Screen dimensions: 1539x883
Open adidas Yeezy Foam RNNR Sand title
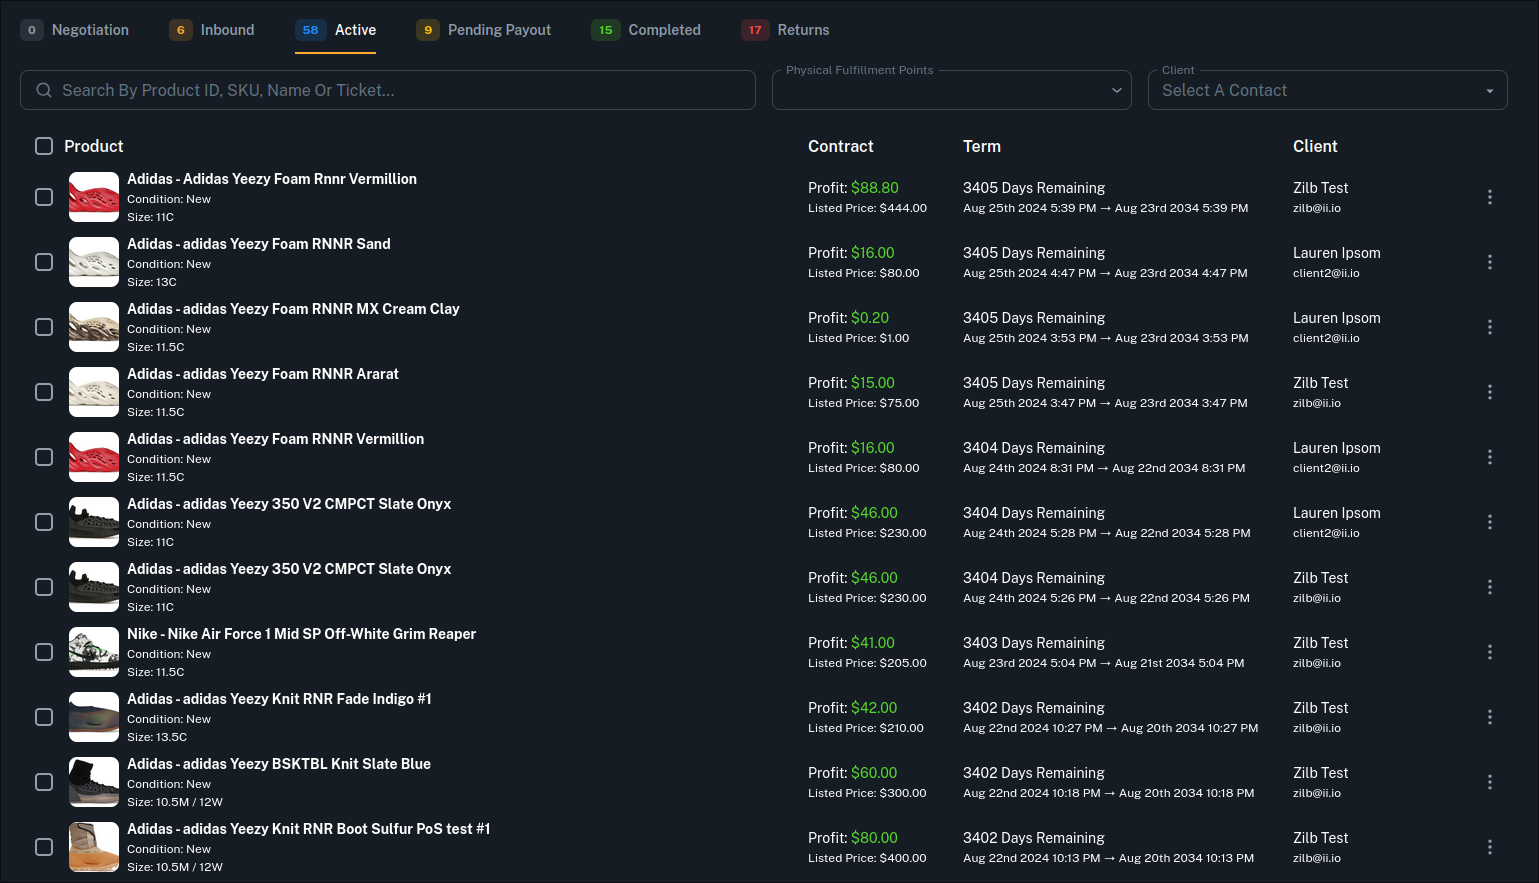(259, 244)
